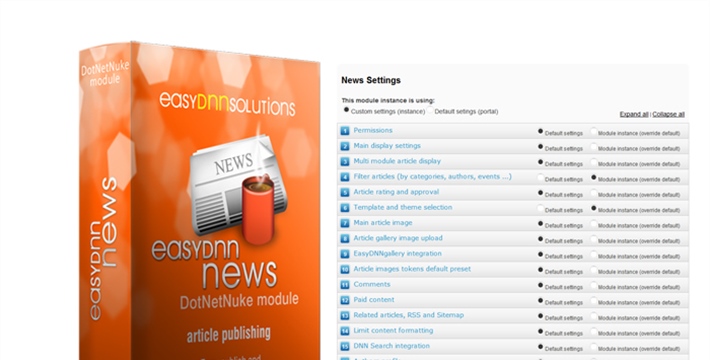
Task: Select Default settings radio for Main article image
Action: pos(540,224)
